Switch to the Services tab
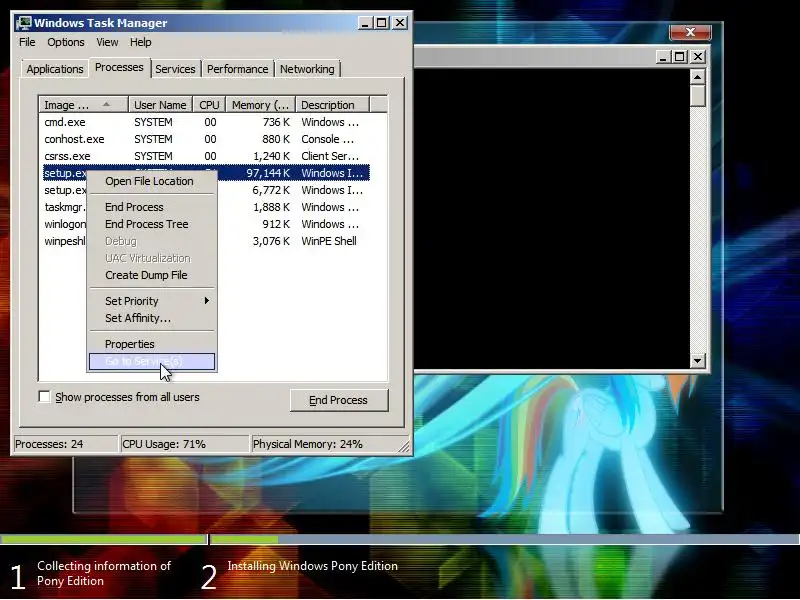The height and width of the screenshot is (600, 800). [175, 69]
